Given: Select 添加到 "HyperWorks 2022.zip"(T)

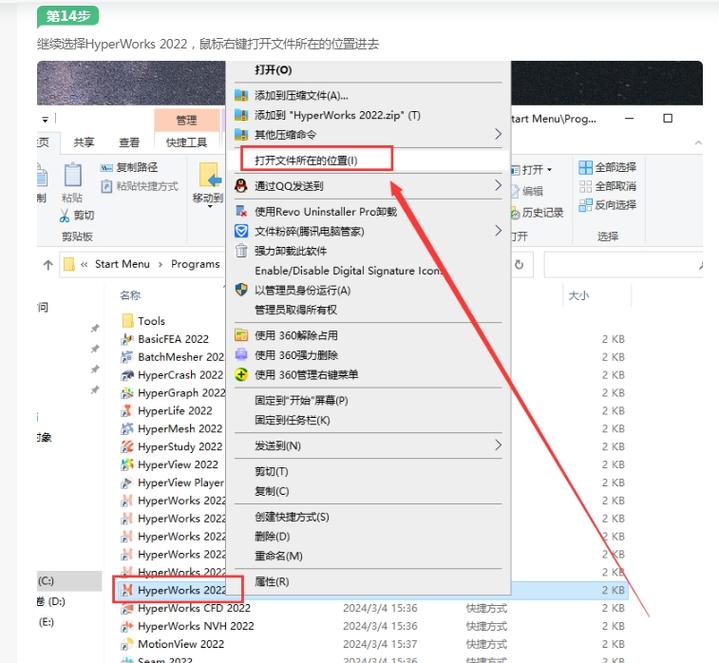Looking at the screenshot, I should click(337, 115).
